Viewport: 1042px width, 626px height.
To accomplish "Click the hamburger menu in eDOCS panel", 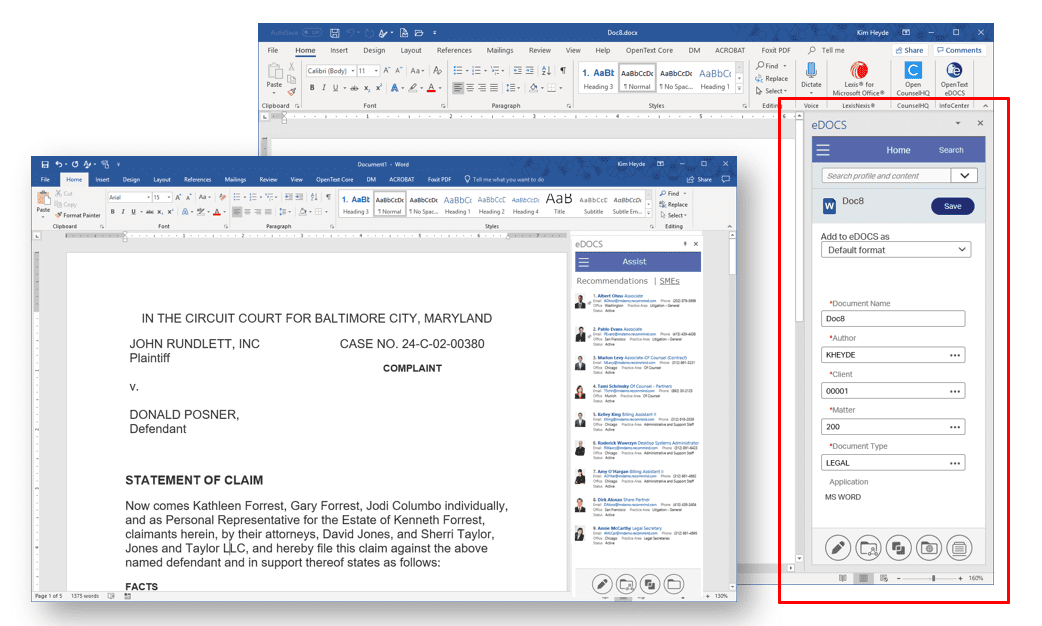I will pos(823,150).
